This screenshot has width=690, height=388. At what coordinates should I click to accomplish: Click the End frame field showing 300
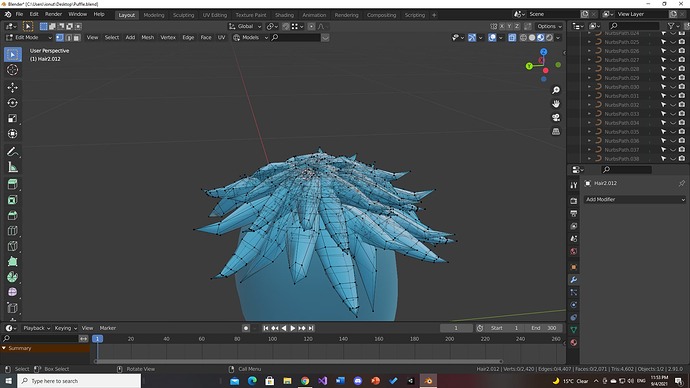(543, 328)
